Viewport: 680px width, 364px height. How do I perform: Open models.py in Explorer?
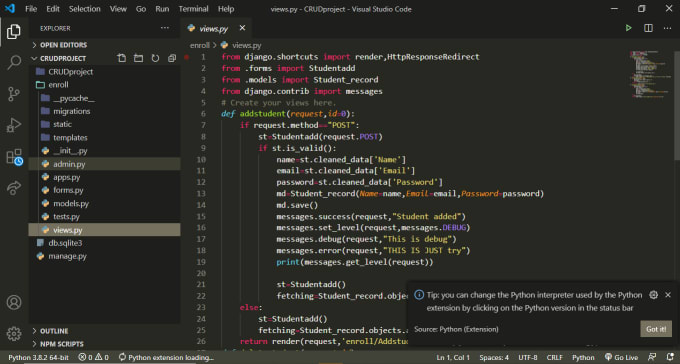tap(105, 203)
